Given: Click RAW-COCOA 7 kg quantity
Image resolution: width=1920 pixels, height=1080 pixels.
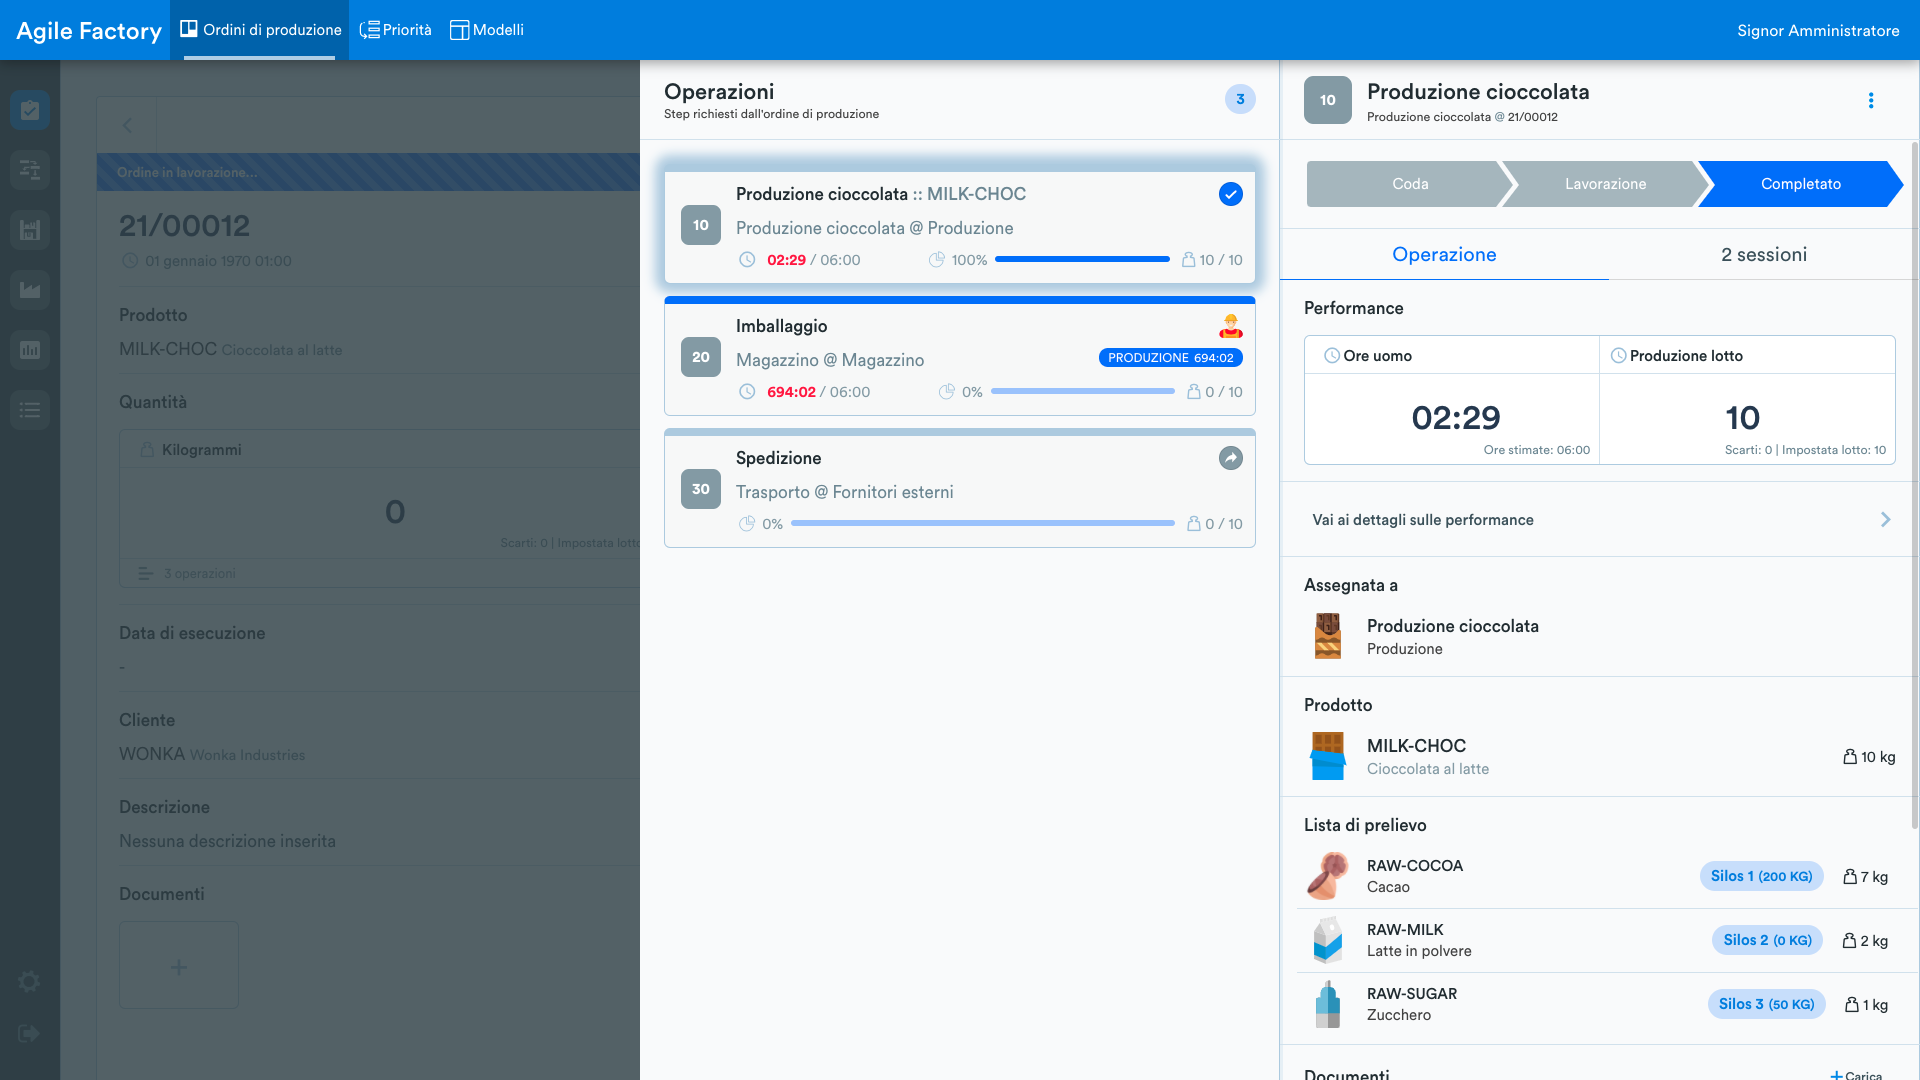Looking at the screenshot, I should pos(1865,877).
